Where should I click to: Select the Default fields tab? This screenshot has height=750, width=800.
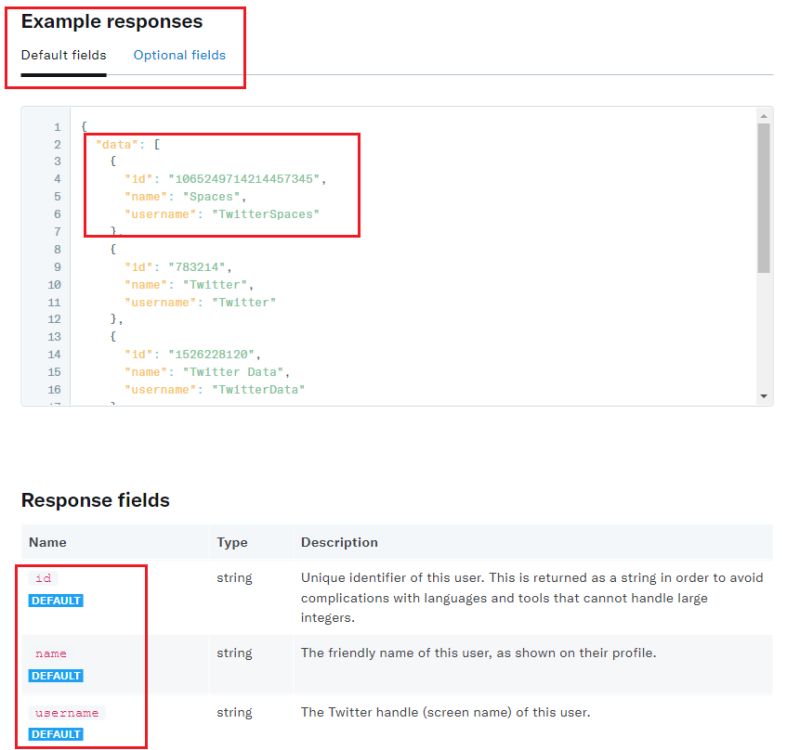(64, 55)
